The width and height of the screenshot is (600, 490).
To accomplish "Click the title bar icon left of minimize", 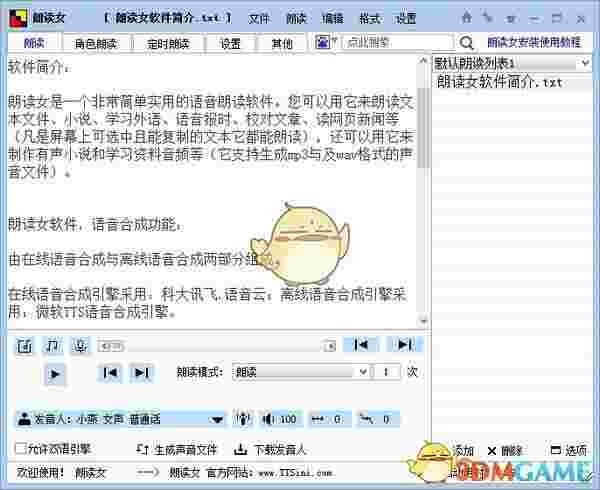I will pyautogui.click(x=512, y=18).
